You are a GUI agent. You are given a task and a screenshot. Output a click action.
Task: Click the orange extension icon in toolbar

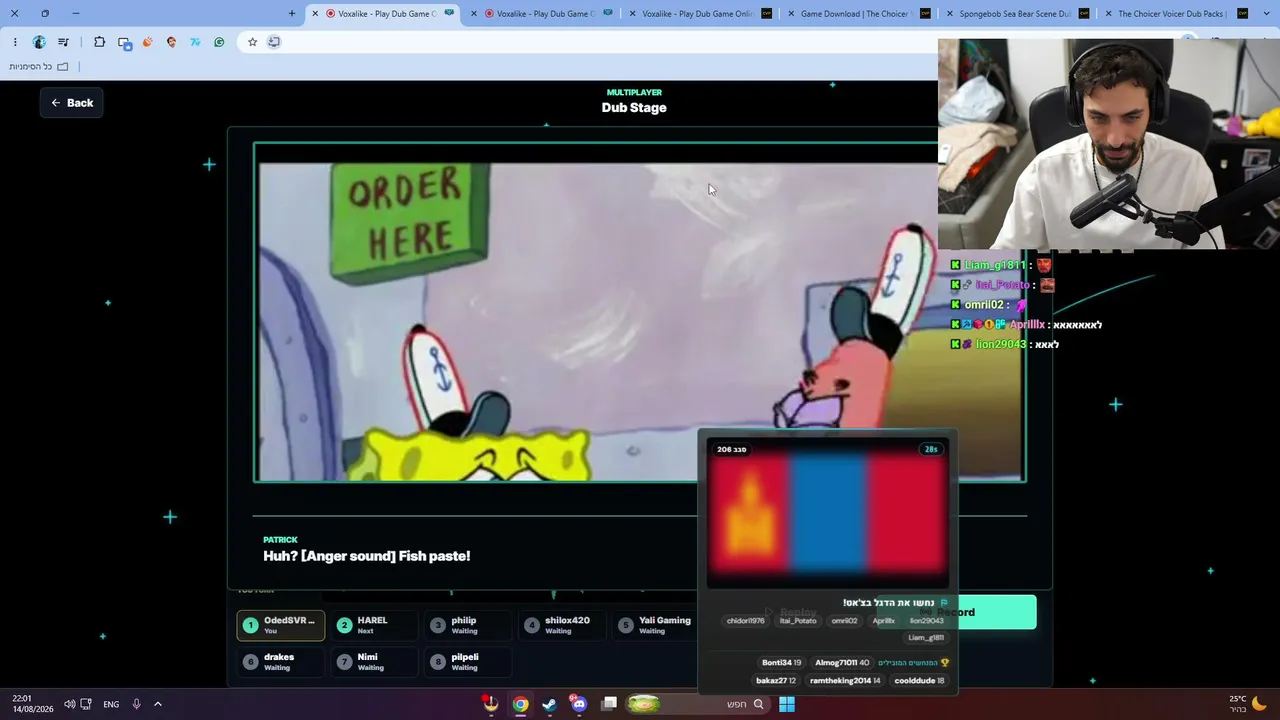148,42
